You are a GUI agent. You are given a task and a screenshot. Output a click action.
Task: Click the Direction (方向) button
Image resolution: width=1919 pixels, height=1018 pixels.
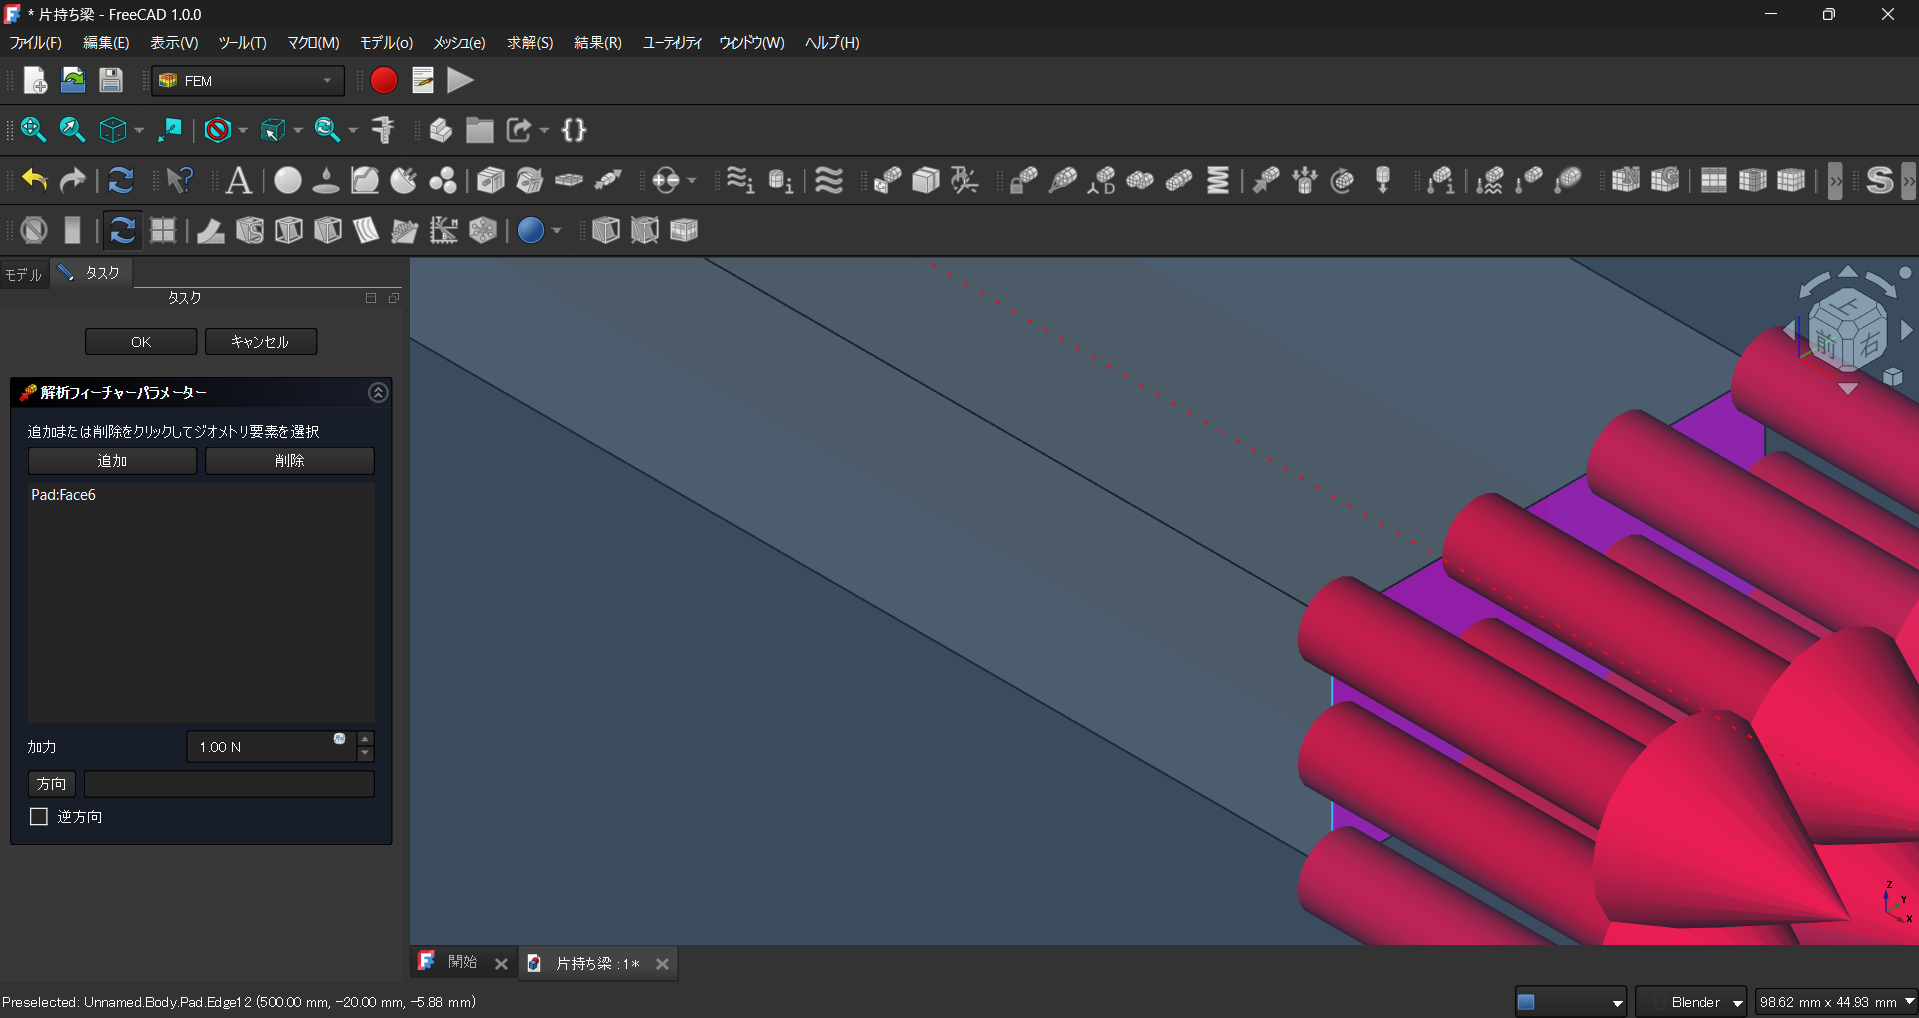51,784
